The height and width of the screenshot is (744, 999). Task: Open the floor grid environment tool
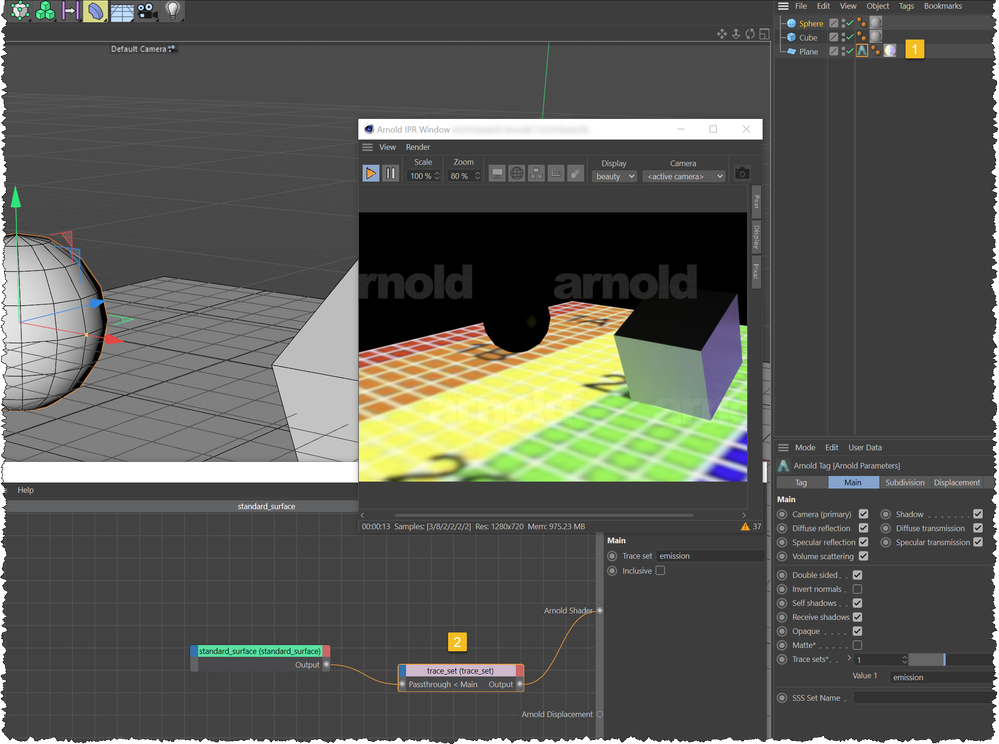(122, 11)
